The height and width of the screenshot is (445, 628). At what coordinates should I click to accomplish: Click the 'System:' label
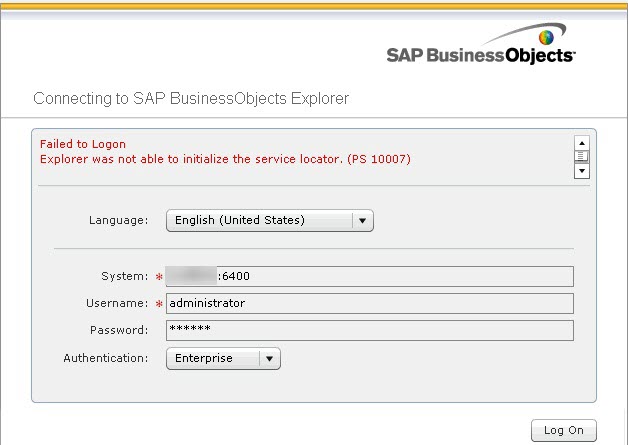[x=125, y=276]
